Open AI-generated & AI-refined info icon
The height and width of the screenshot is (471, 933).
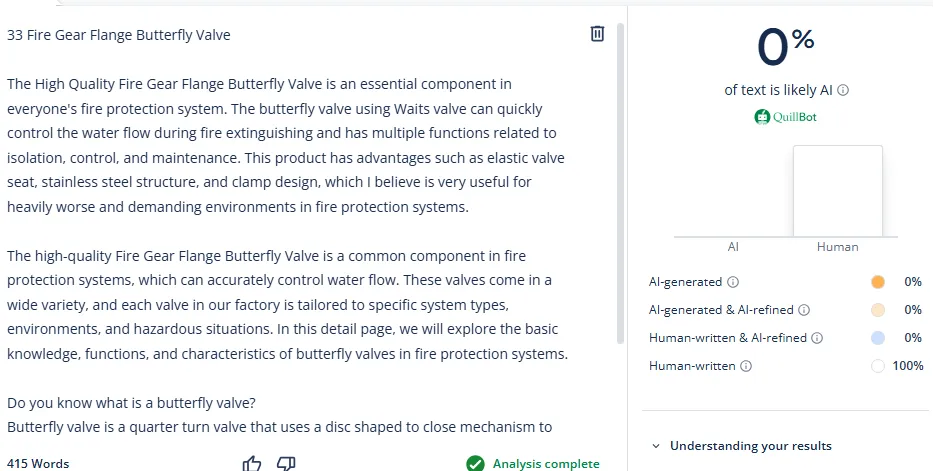pos(804,310)
